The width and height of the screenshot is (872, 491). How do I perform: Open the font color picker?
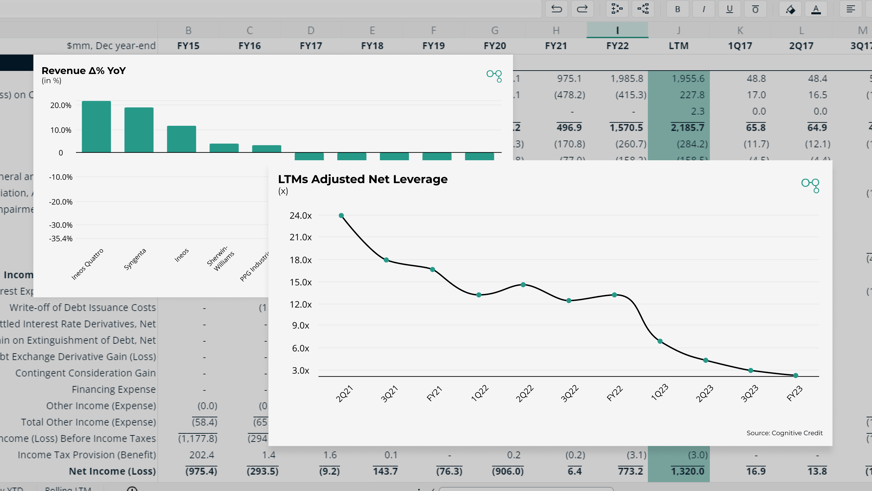[816, 9]
